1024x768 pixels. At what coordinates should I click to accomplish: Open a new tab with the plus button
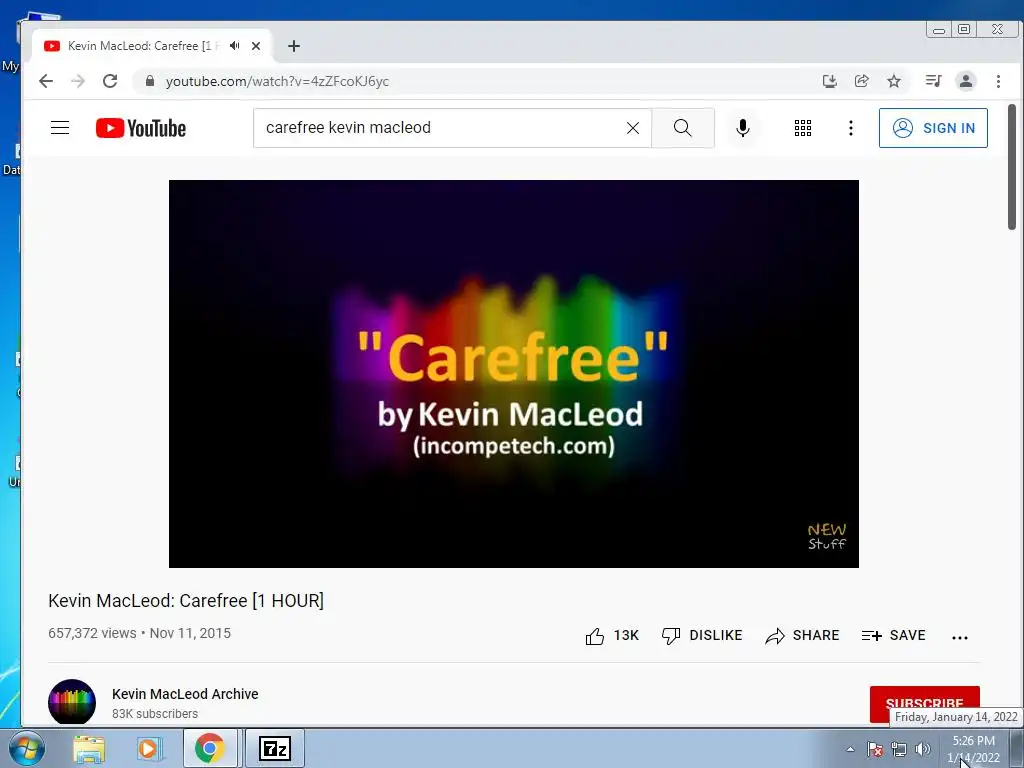294,46
